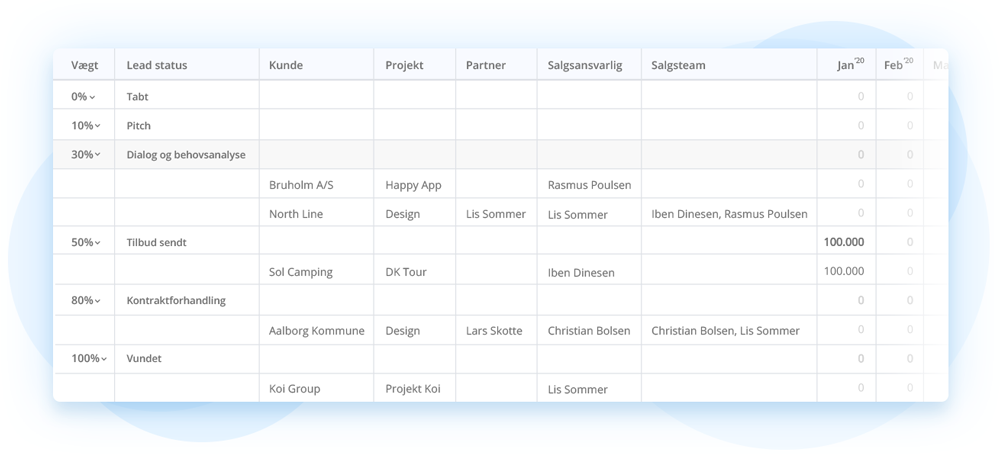Open the Bruholm A/S customer cell

tap(301, 185)
